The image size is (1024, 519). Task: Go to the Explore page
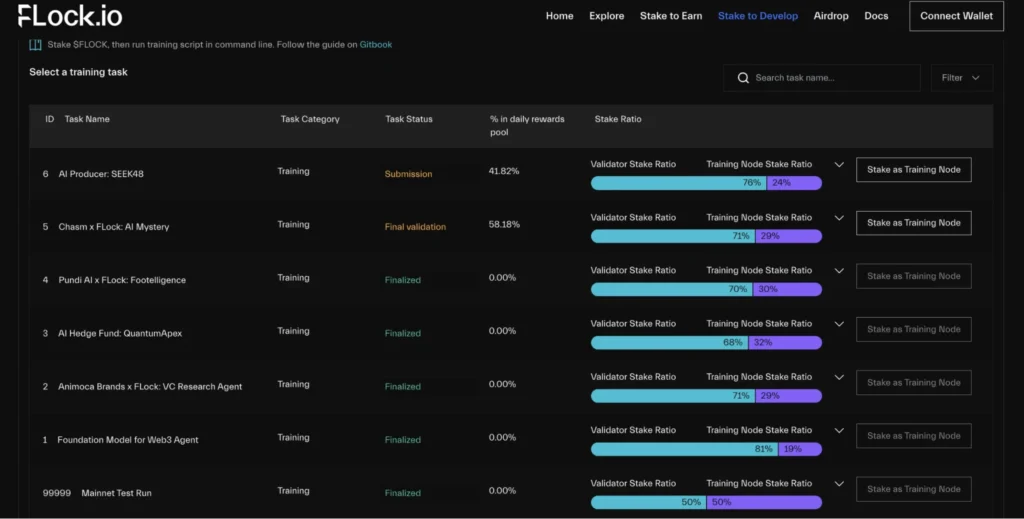point(606,16)
